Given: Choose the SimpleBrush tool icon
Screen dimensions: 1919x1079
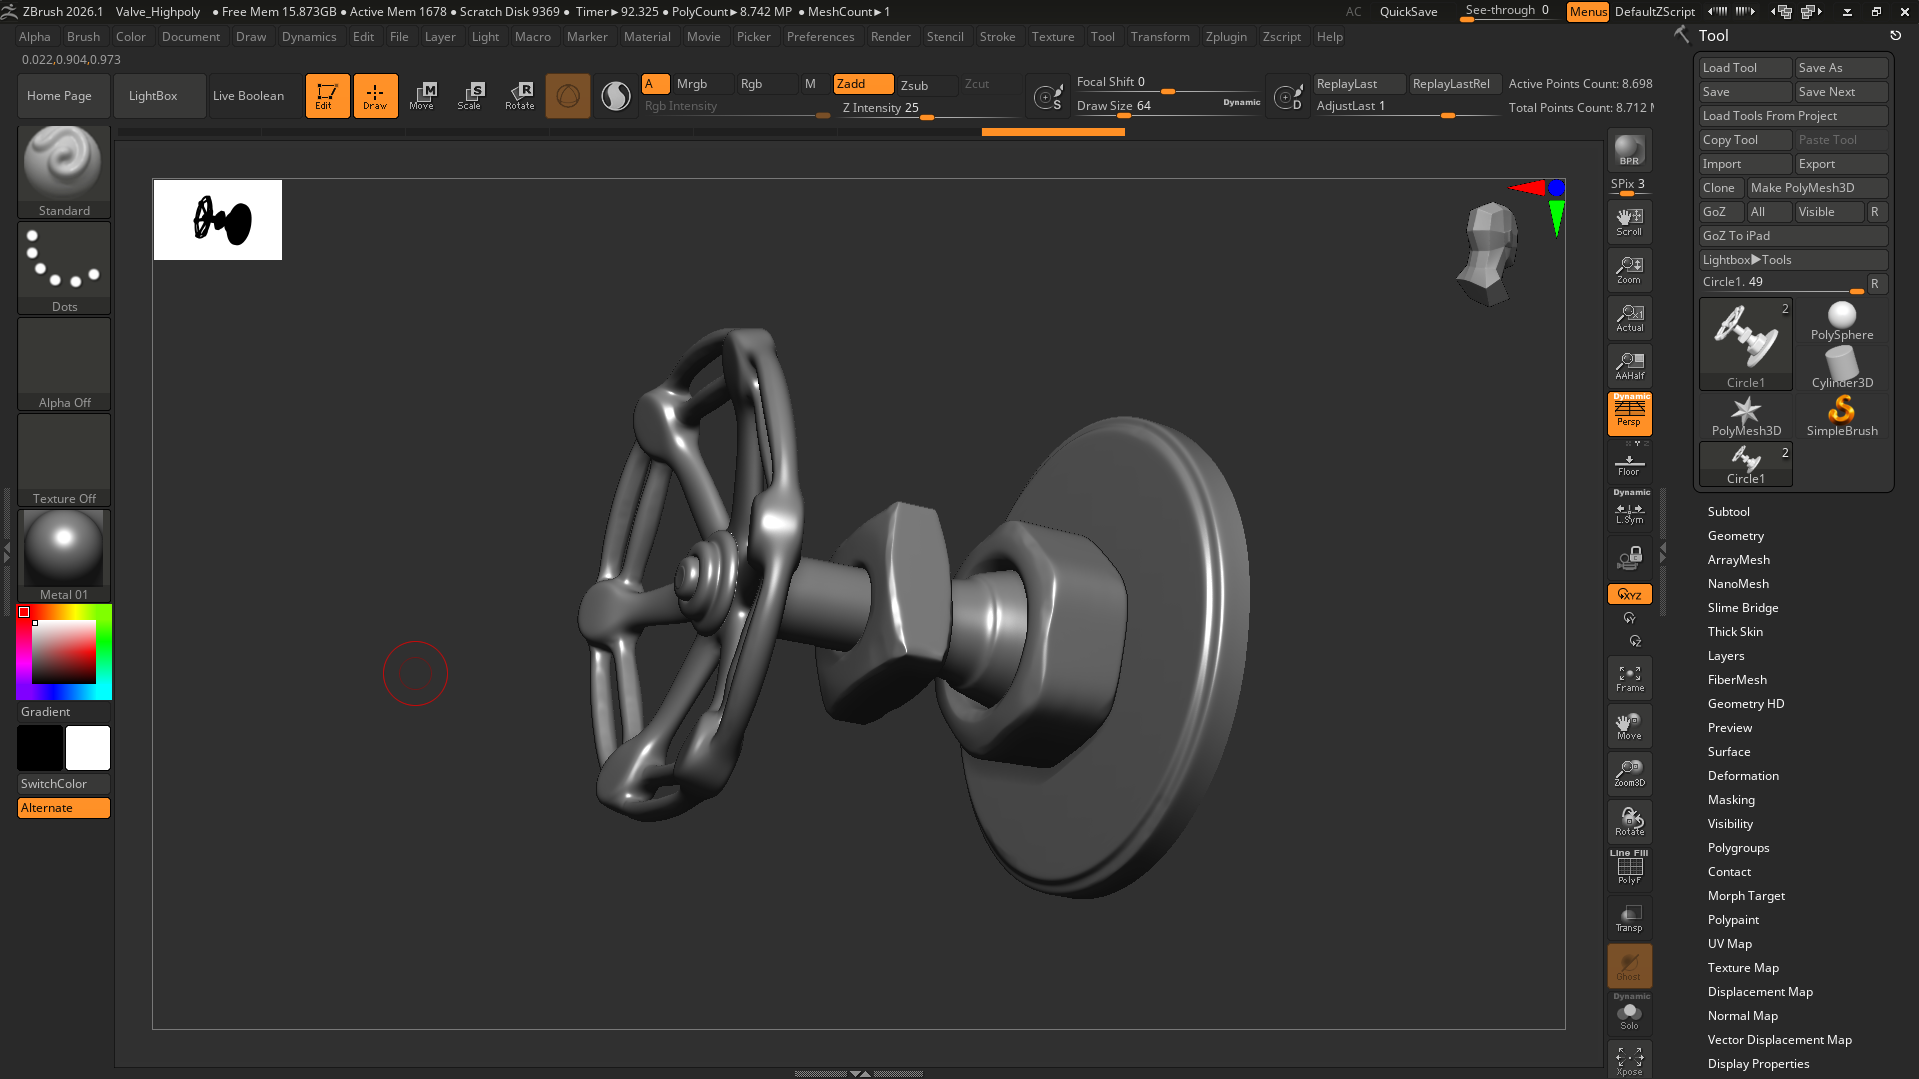Looking at the screenshot, I should point(1841,416).
